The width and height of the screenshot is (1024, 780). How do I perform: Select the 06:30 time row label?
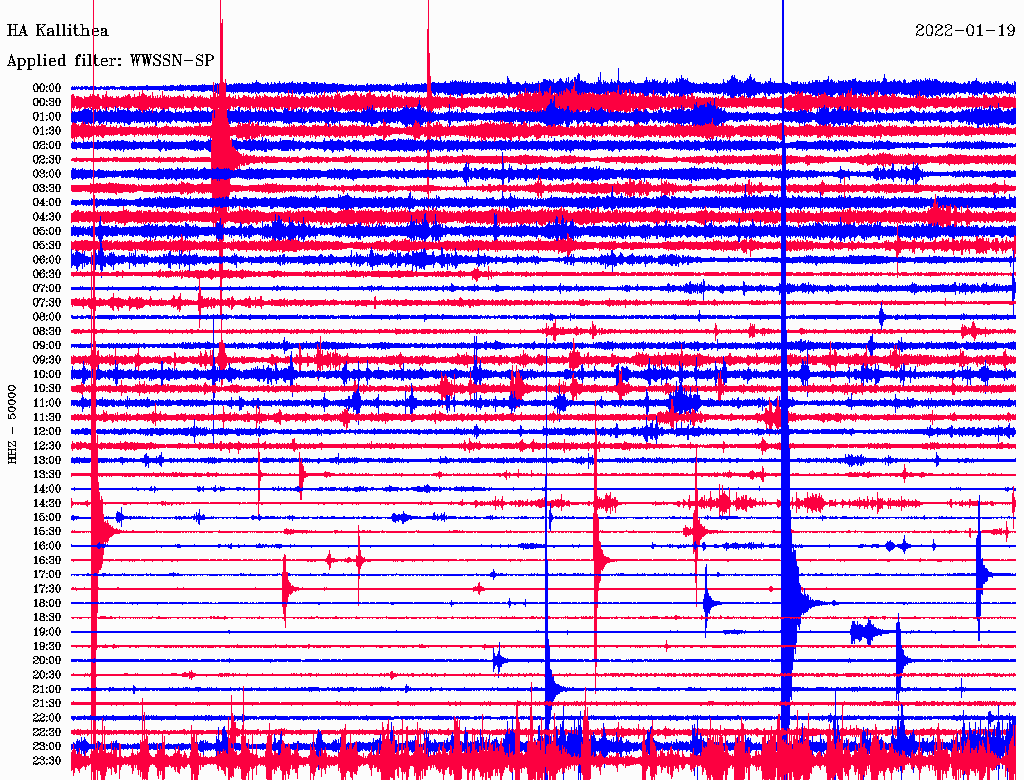[47, 274]
